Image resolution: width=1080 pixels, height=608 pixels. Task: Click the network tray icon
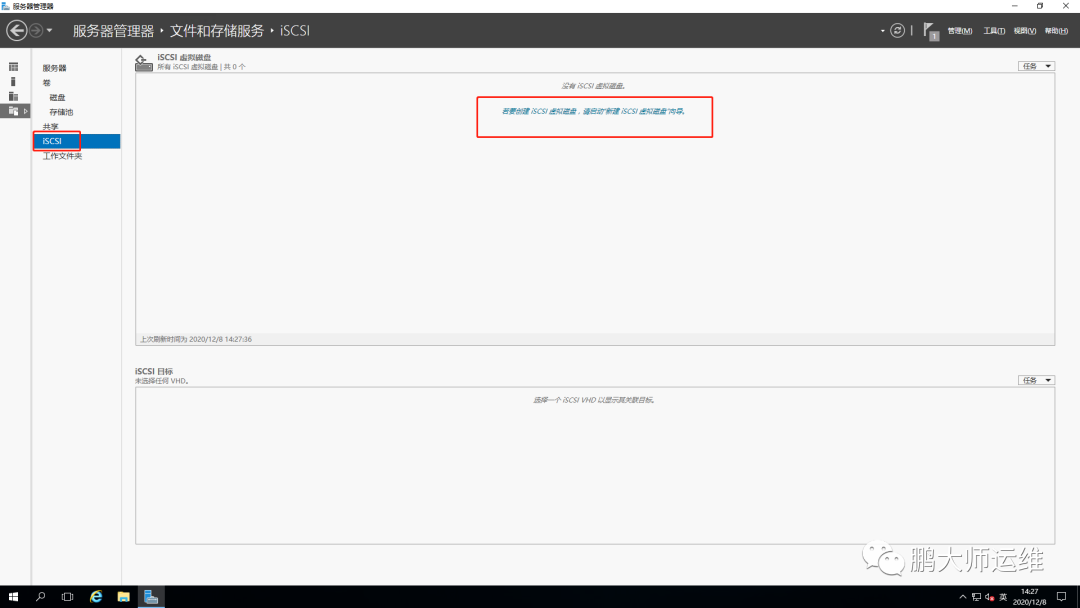pos(976,597)
